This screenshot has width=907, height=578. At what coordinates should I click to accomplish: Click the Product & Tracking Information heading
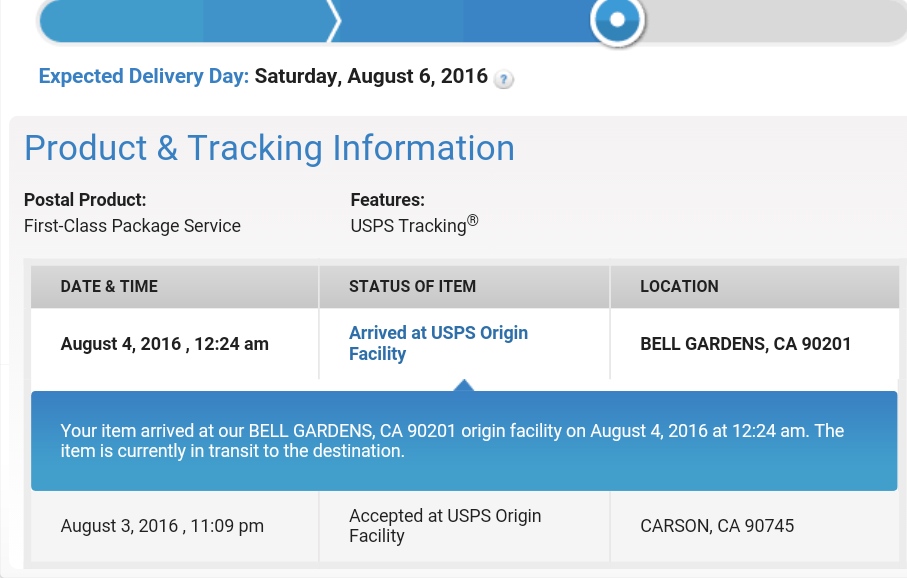[x=270, y=148]
